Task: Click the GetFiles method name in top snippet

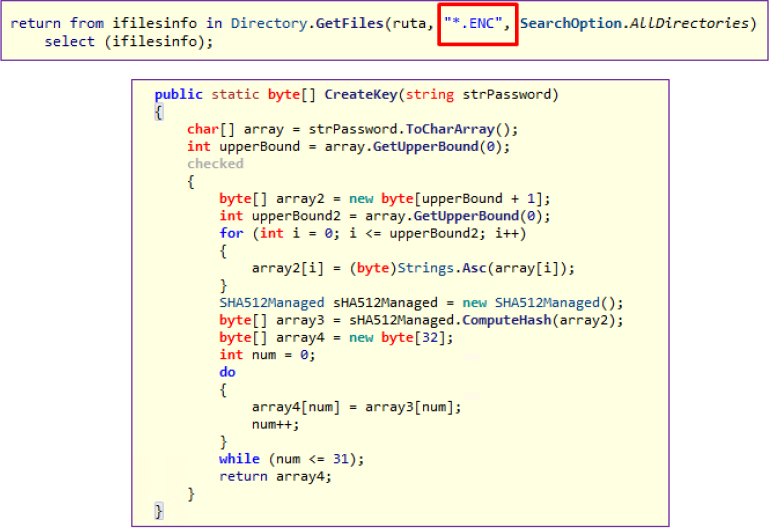Action: 349,23
